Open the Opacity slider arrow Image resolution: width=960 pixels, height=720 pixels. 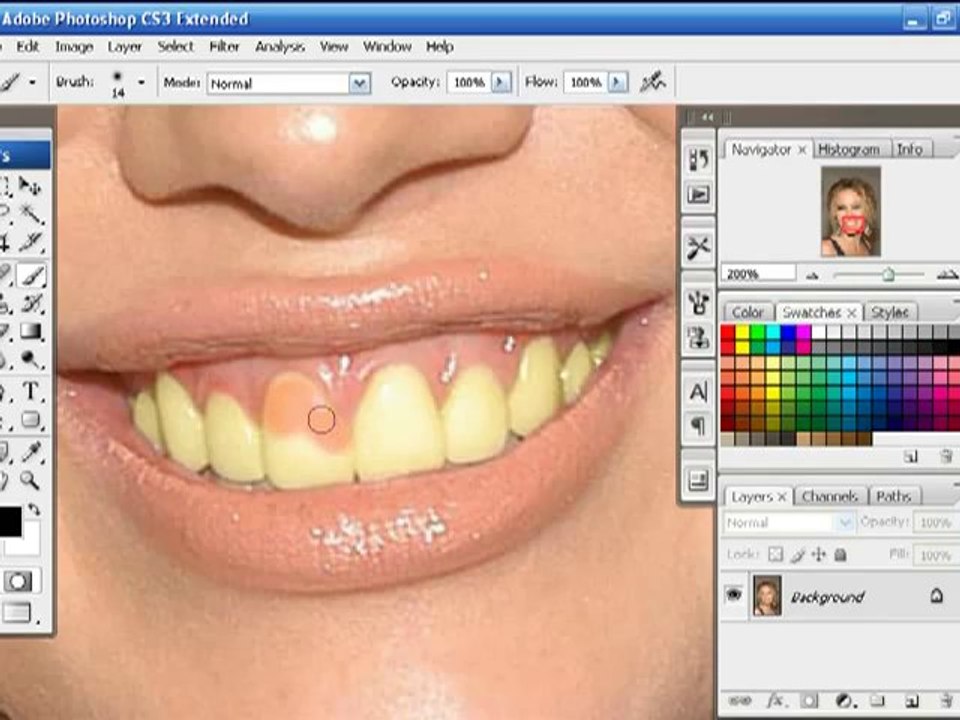(501, 82)
